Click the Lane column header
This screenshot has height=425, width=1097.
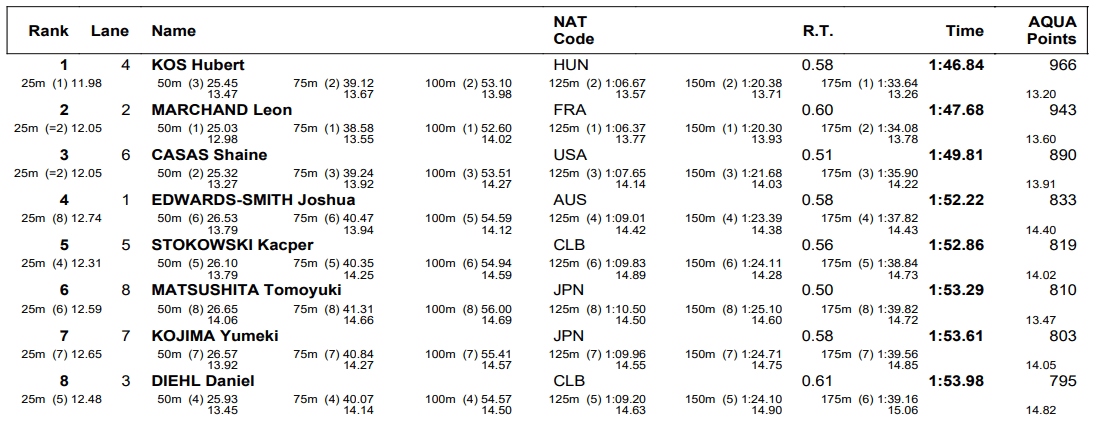110,31
